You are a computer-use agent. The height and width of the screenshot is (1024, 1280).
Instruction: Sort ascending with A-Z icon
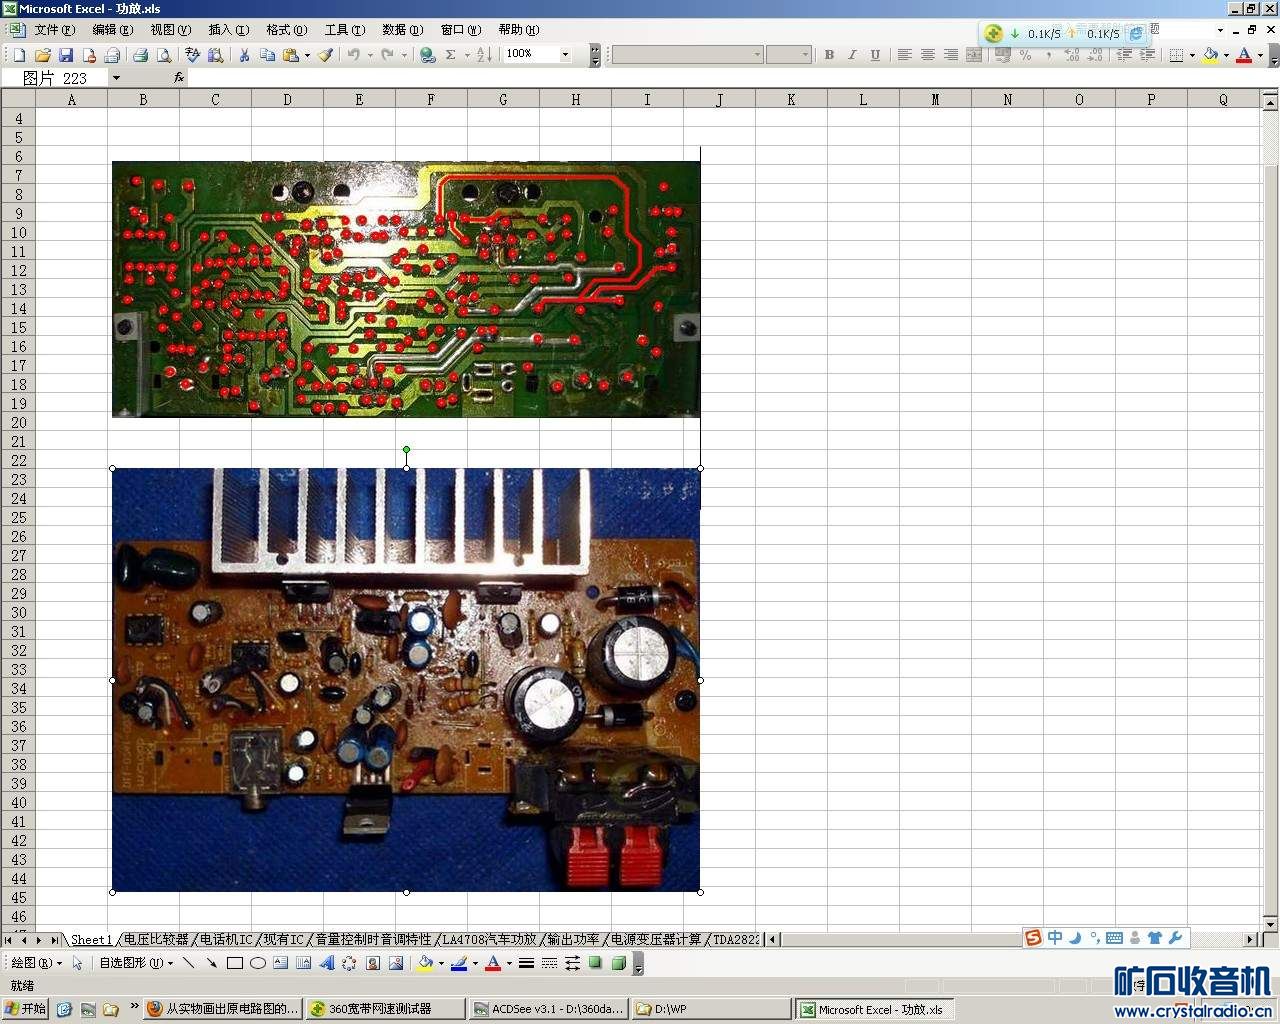pos(484,55)
